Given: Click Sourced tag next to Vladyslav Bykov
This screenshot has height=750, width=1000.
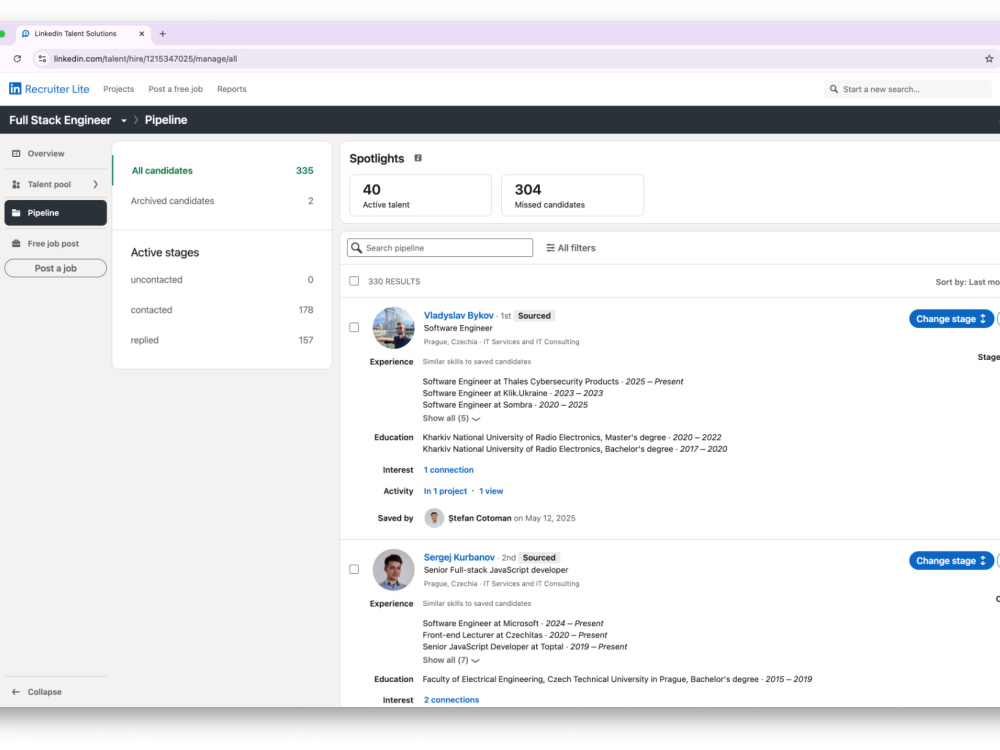Looking at the screenshot, I should [x=534, y=316].
